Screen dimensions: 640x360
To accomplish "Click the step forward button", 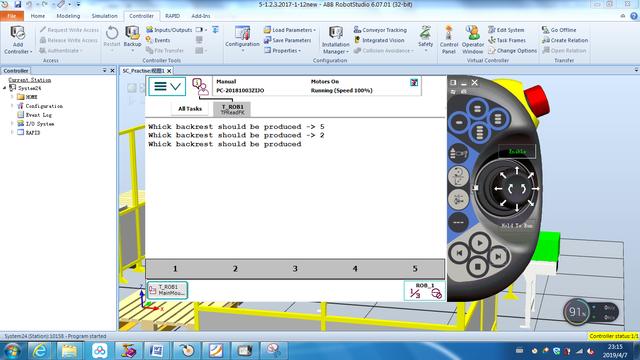I will (x=498, y=256).
